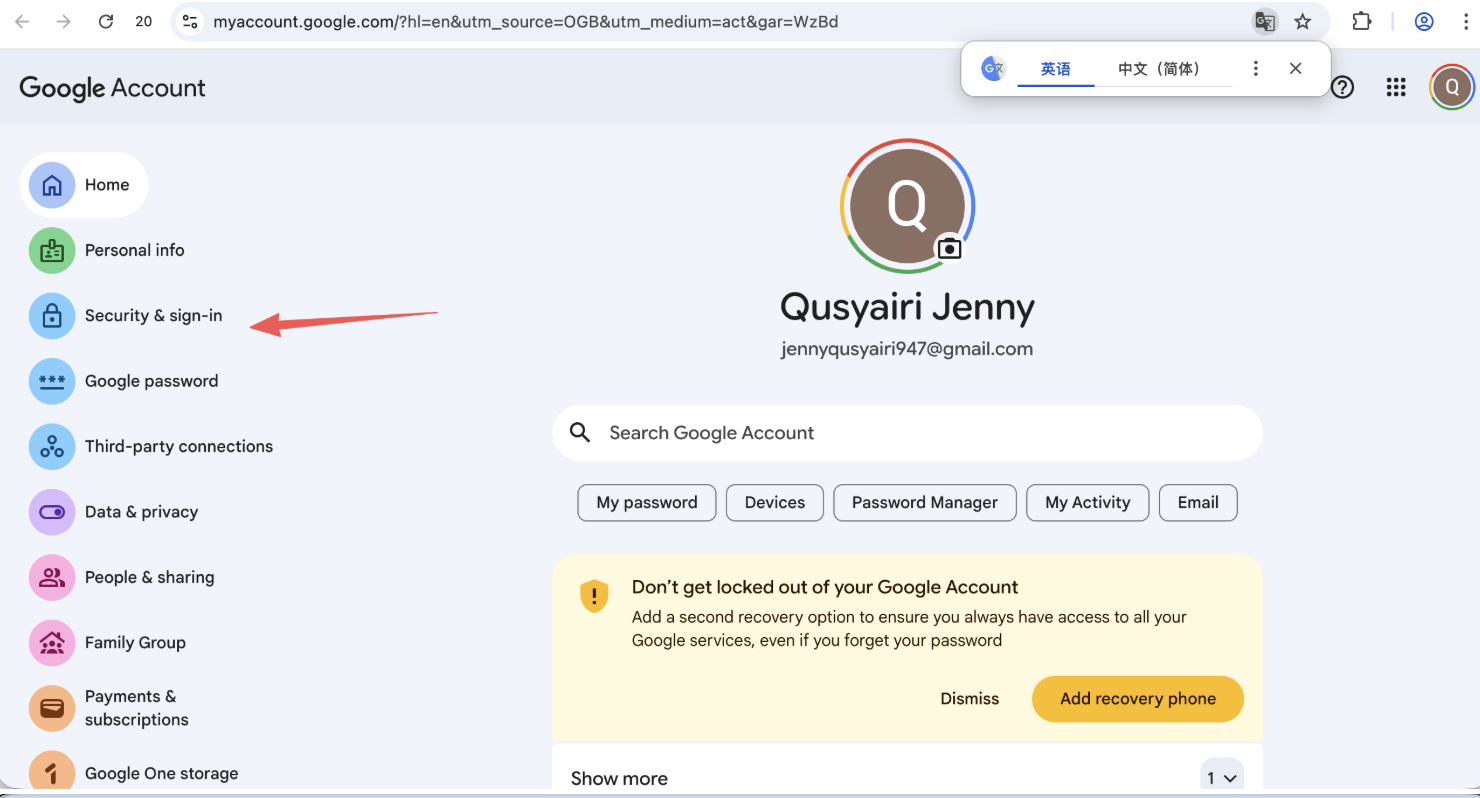Image resolution: width=1480 pixels, height=798 pixels.
Task: Click the Google Account logo
Action: (112, 88)
